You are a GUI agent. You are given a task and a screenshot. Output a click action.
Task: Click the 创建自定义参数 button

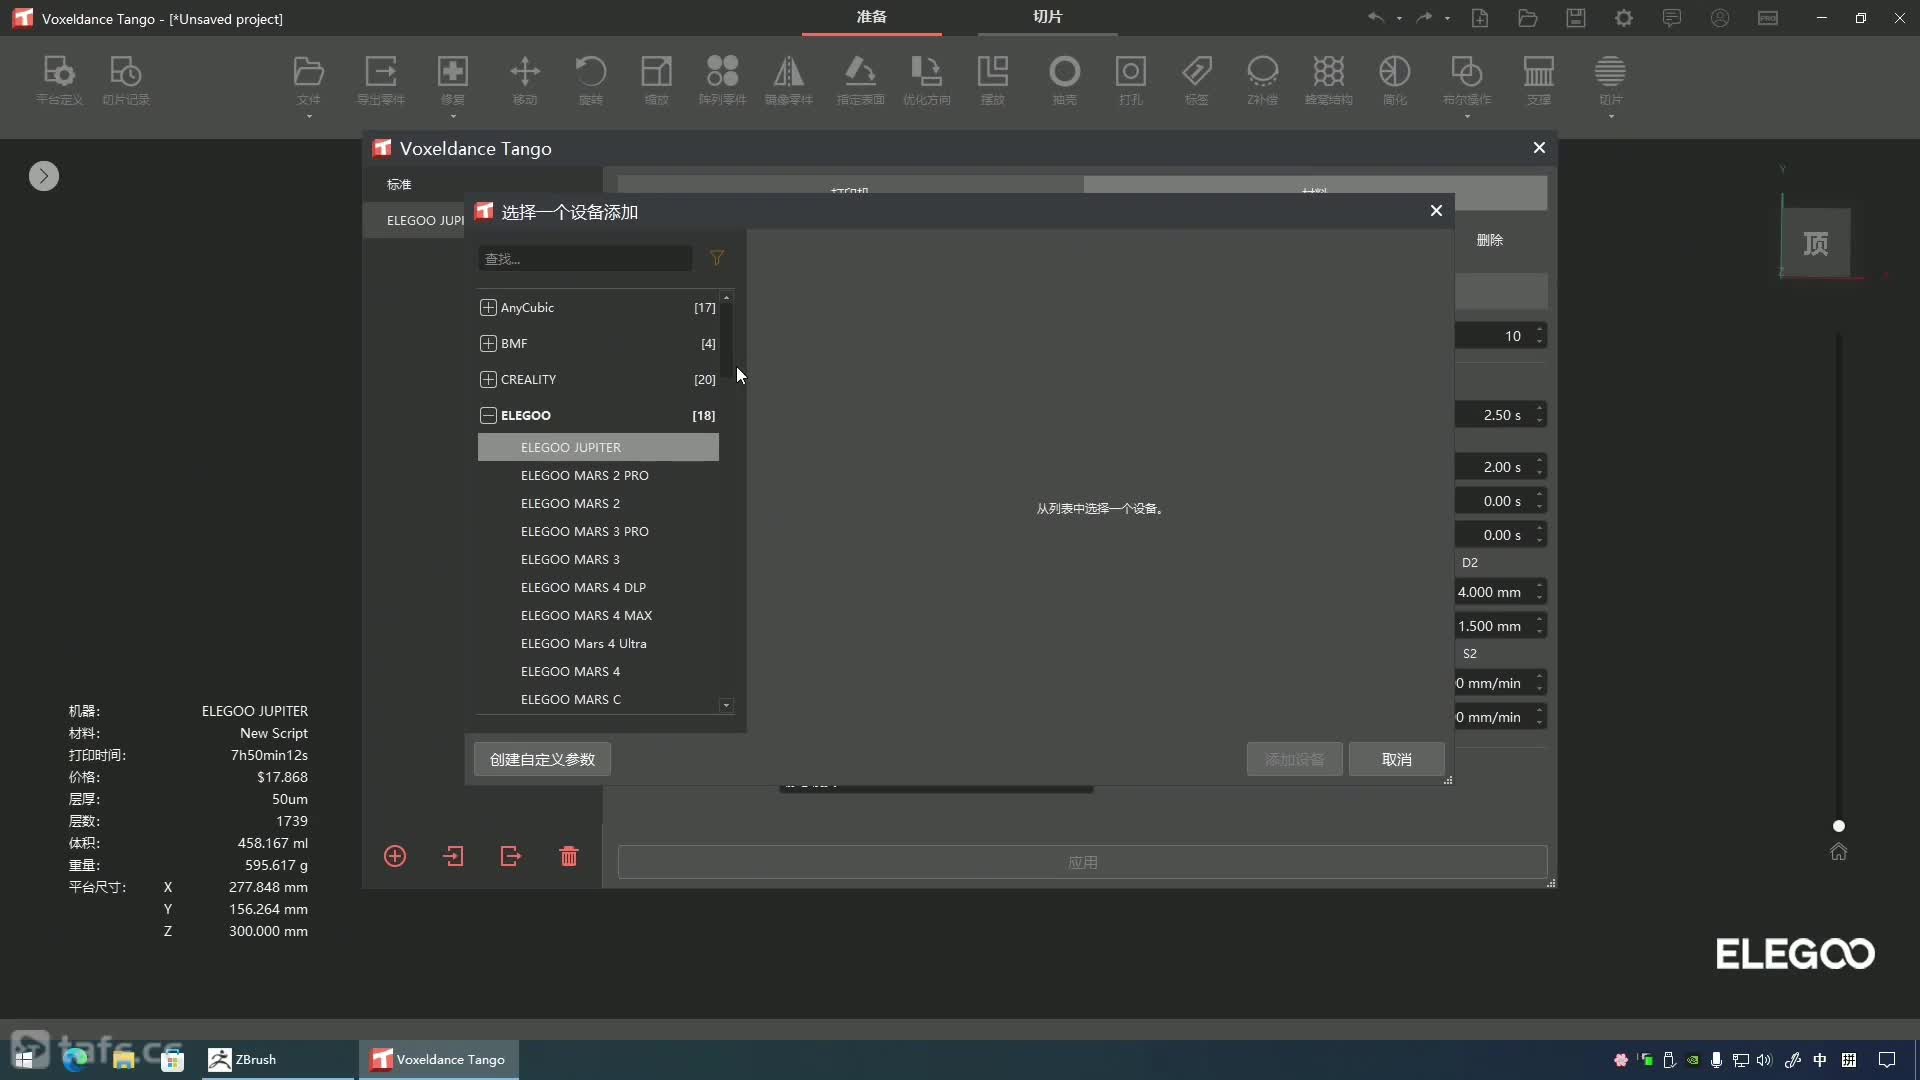542,759
